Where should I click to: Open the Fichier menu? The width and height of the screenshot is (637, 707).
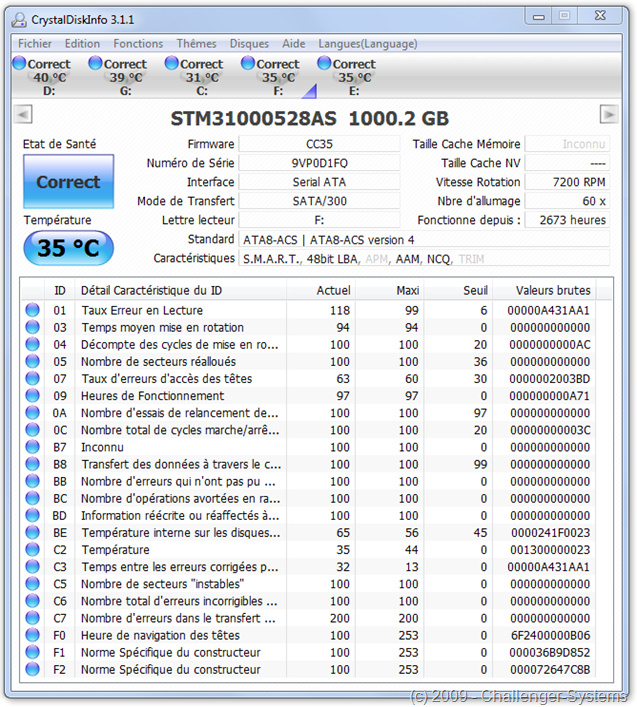tap(35, 44)
